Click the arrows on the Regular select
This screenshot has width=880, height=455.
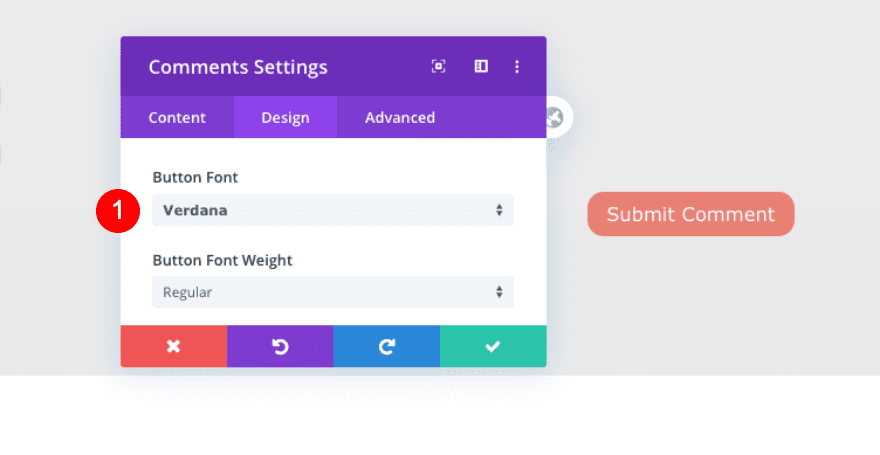tap(499, 292)
